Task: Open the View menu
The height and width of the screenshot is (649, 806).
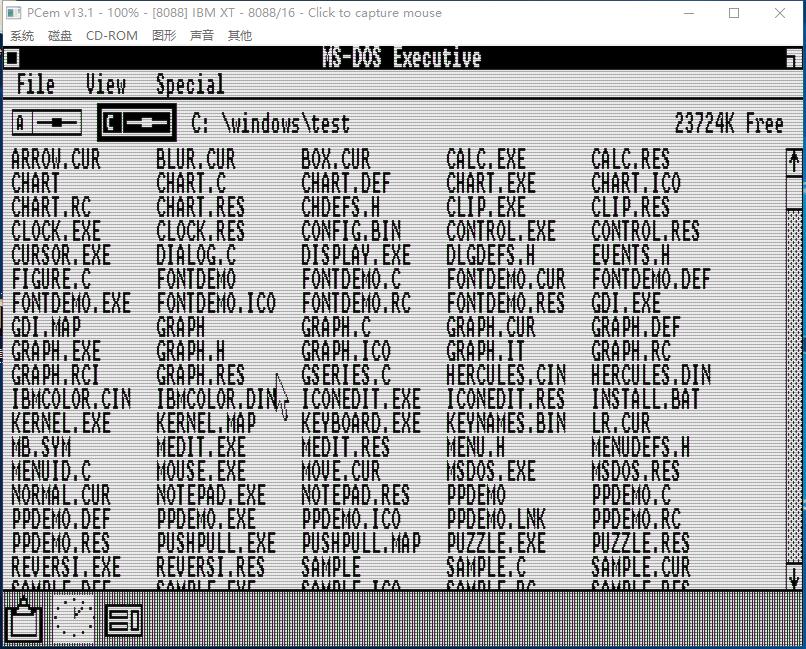Action: coord(105,84)
